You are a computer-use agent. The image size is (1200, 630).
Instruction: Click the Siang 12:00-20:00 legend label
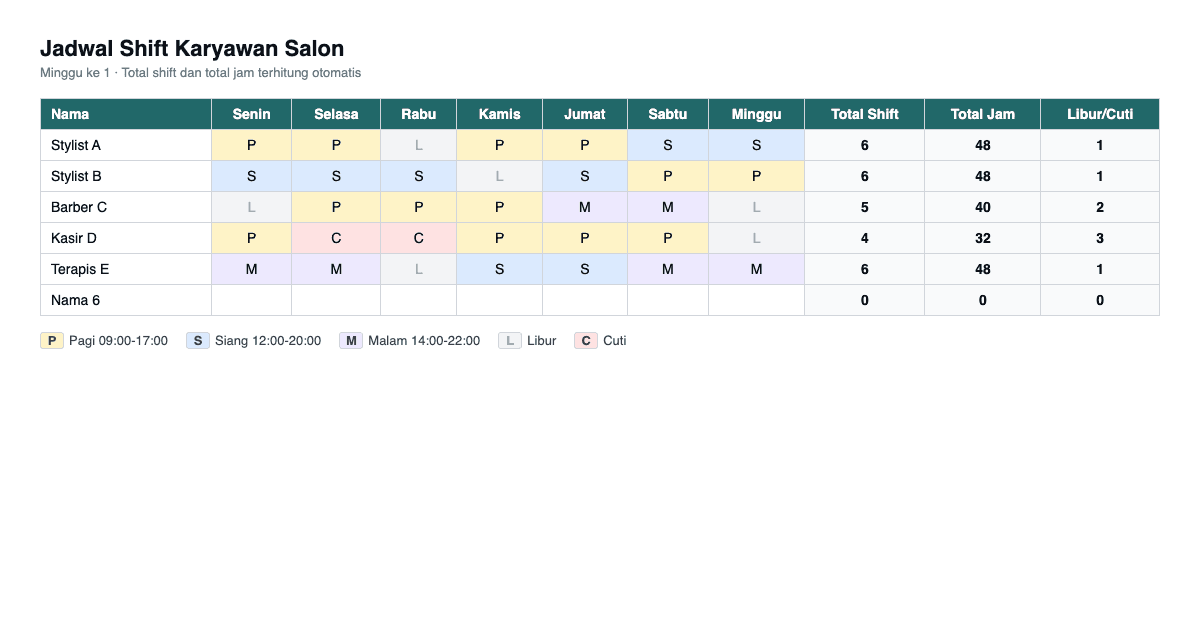tap(268, 341)
